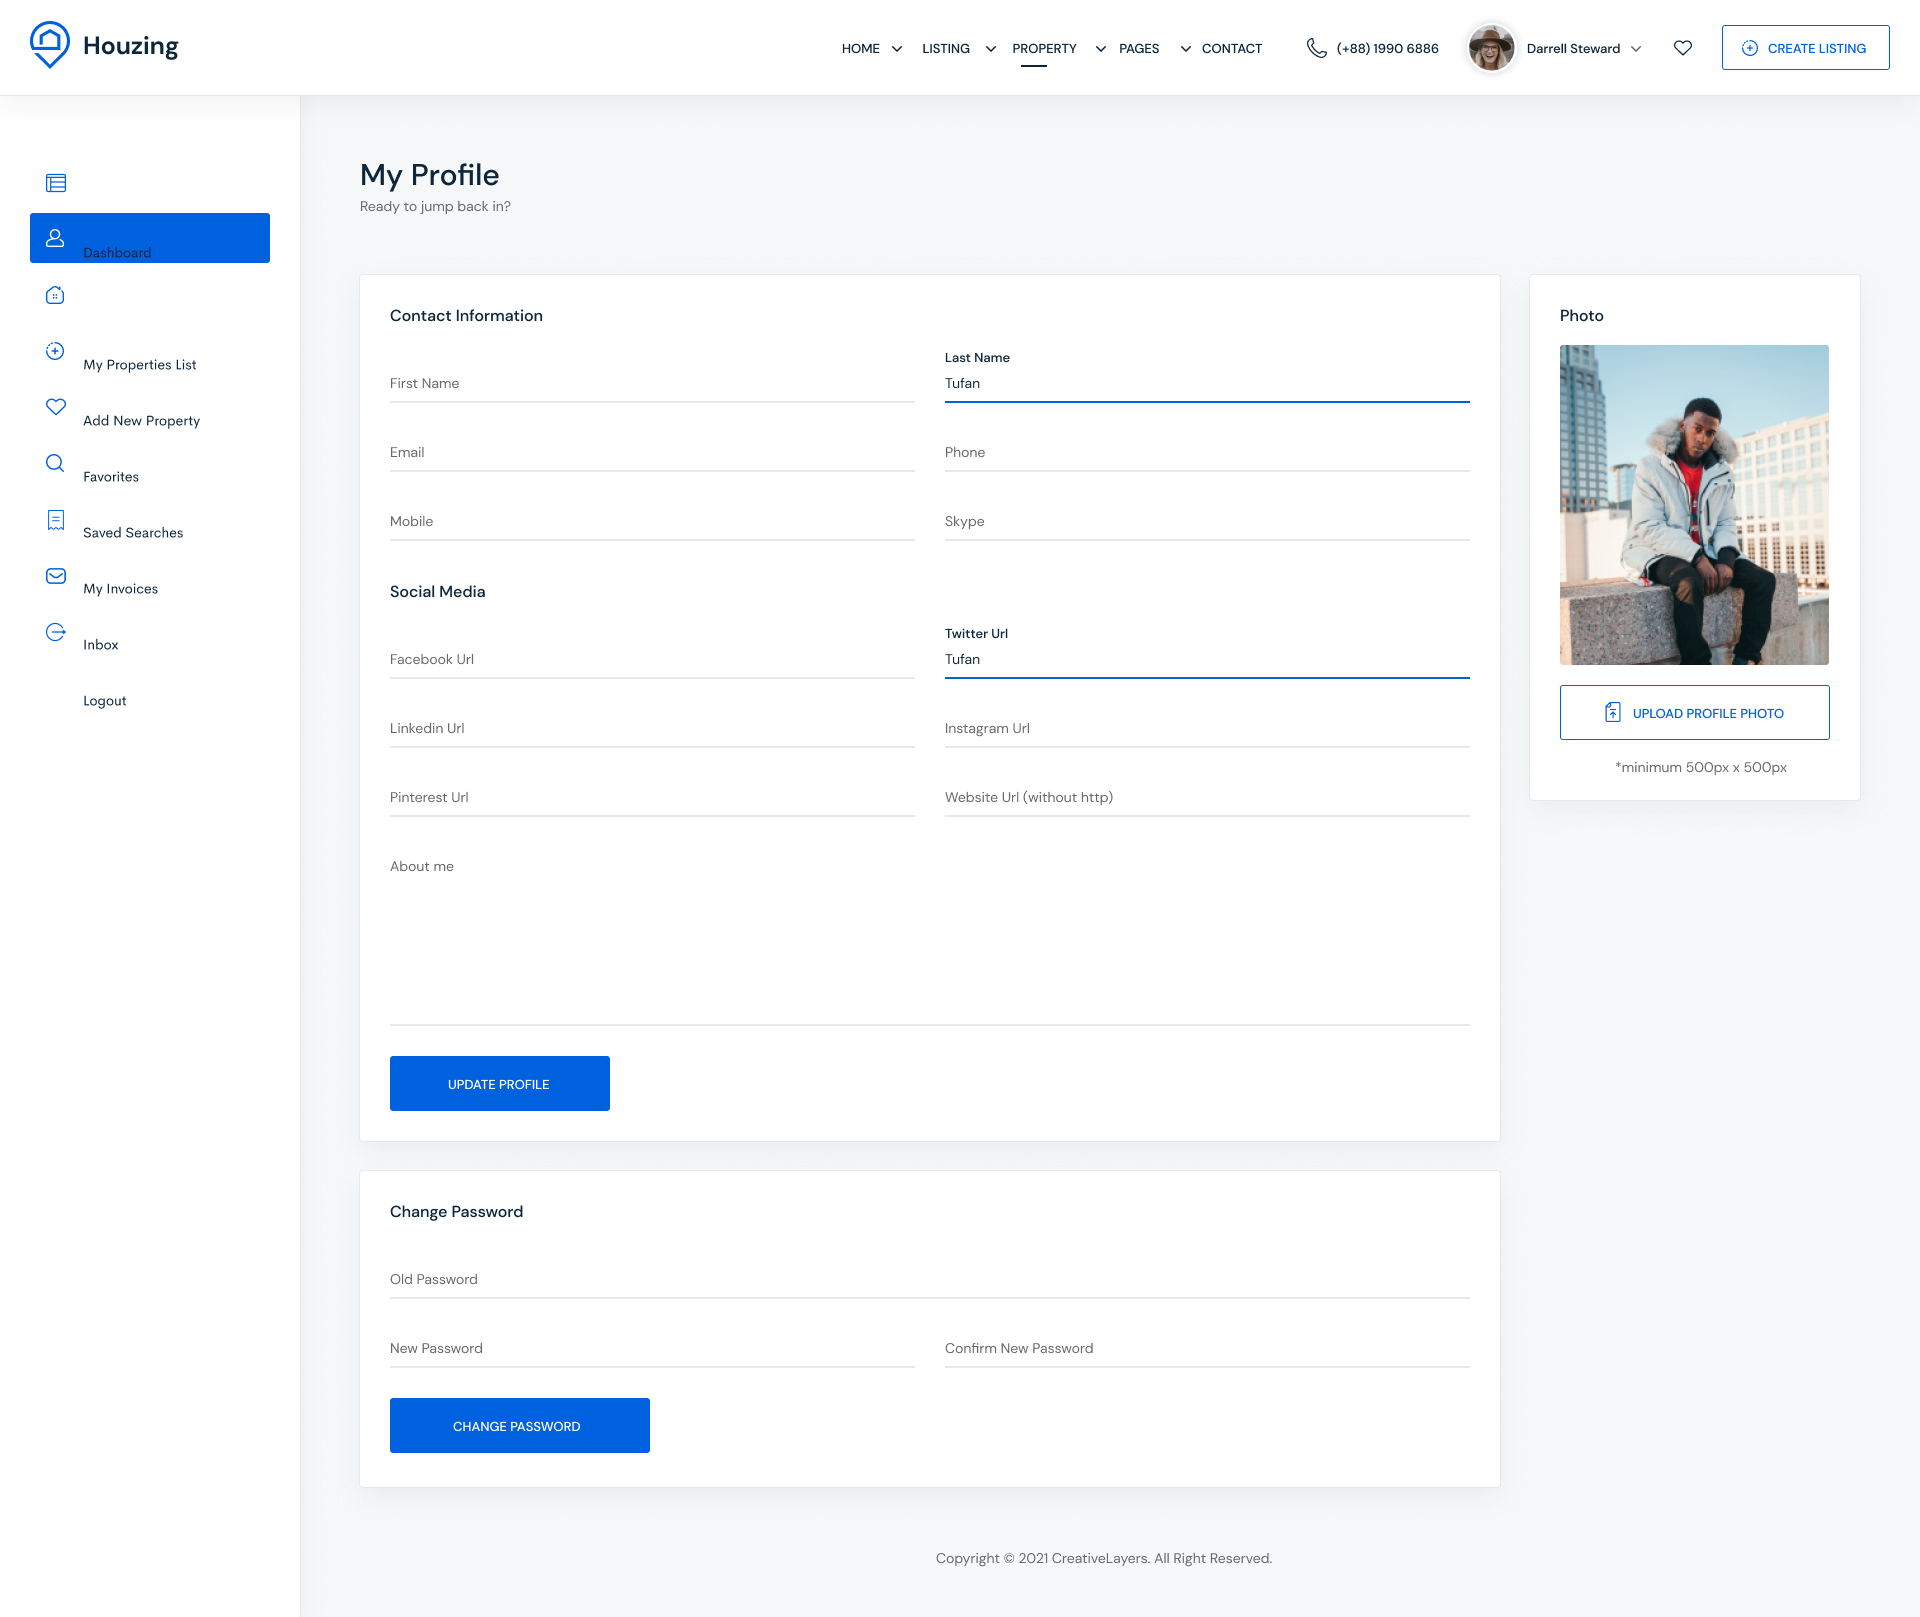Select Saved Searches in sidebar
The height and width of the screenshot is (1617, 1920).
133,533
